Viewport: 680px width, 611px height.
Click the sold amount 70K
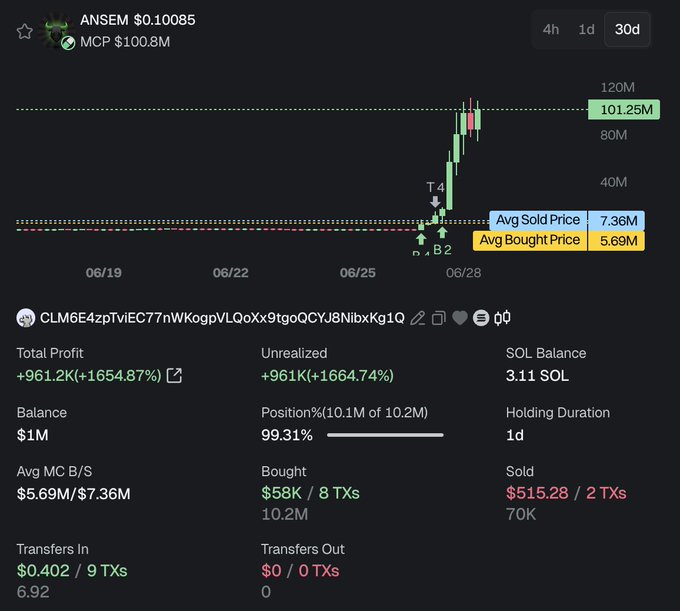[521, 514]
